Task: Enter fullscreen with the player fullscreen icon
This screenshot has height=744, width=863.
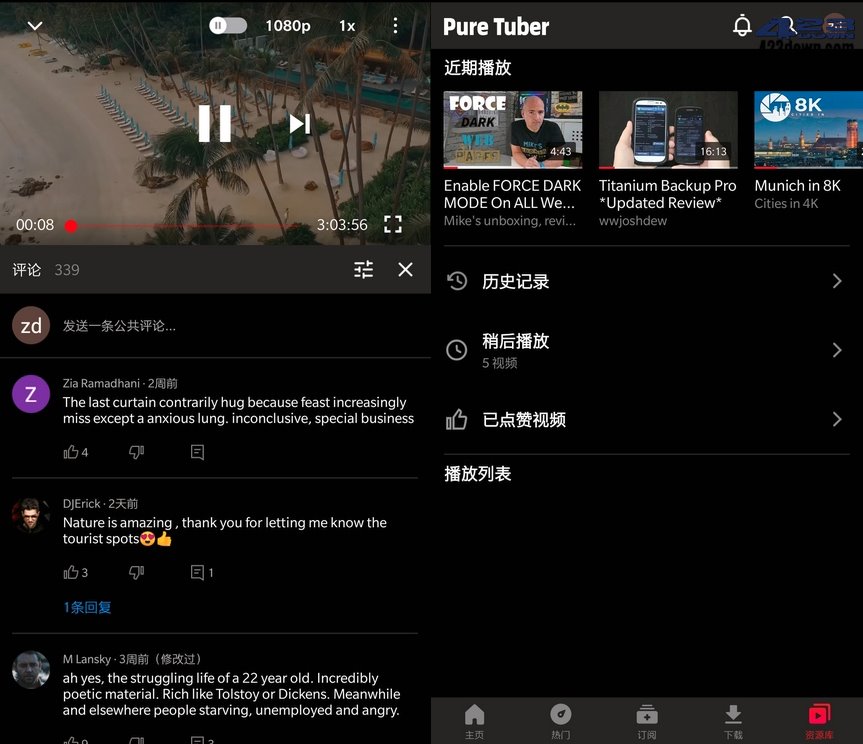Action: [392, 225]
